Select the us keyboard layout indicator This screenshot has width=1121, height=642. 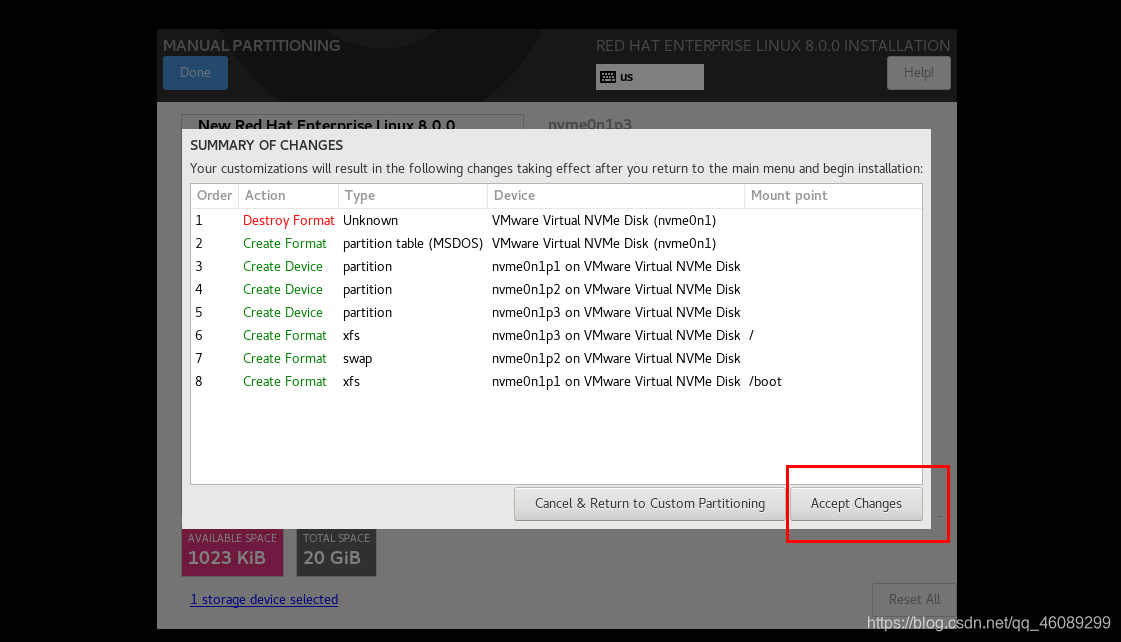pos(649,77)
